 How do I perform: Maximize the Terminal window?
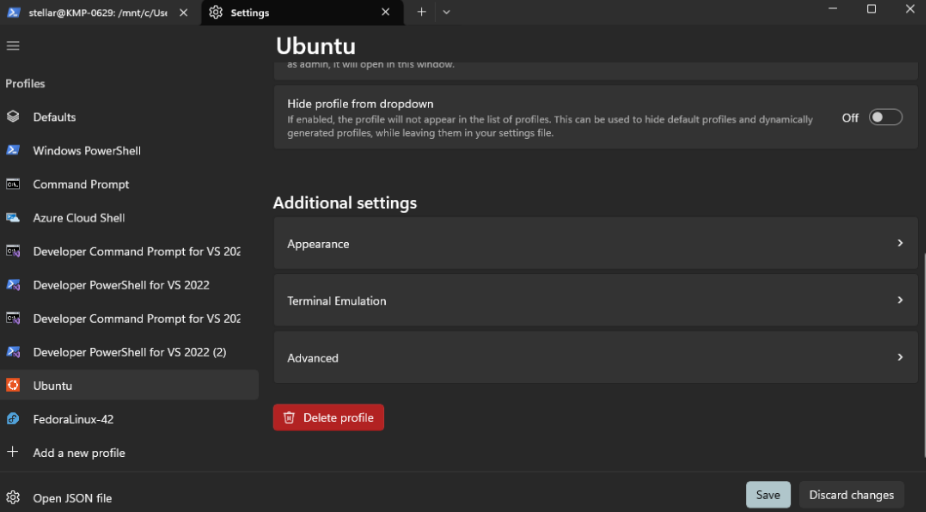click(x=871, y=9)
